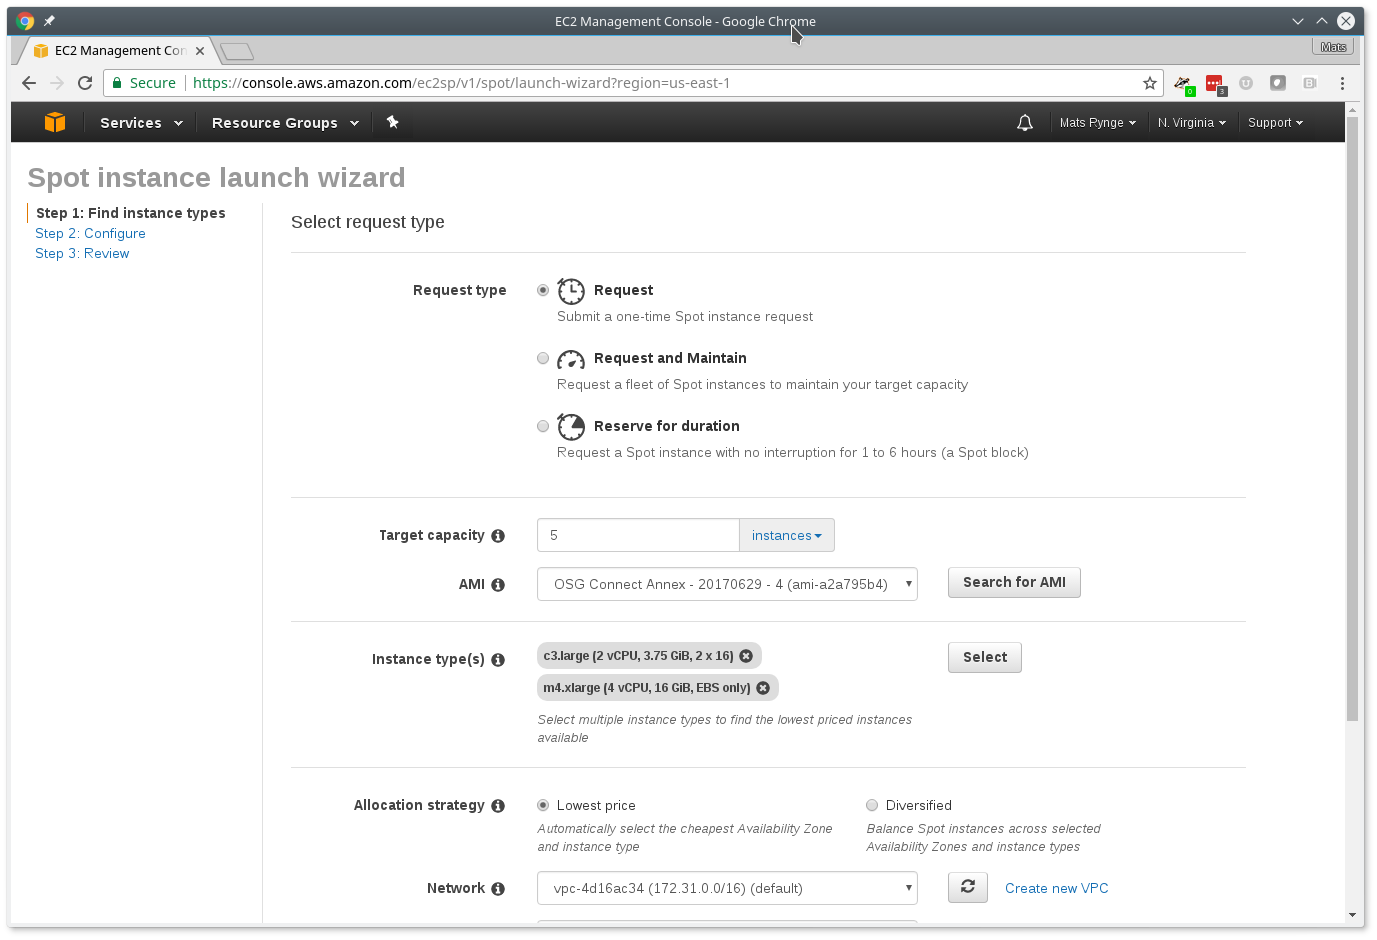Open the Support menu
Screen dimensions: 1377x940
tap(1275, 123)
